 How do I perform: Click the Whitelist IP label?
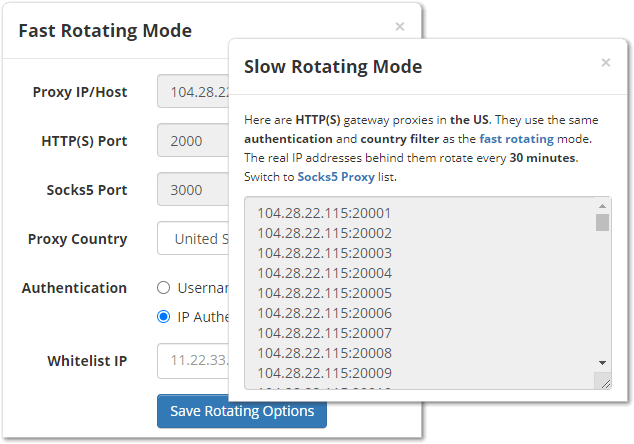(x=87, y=361)
